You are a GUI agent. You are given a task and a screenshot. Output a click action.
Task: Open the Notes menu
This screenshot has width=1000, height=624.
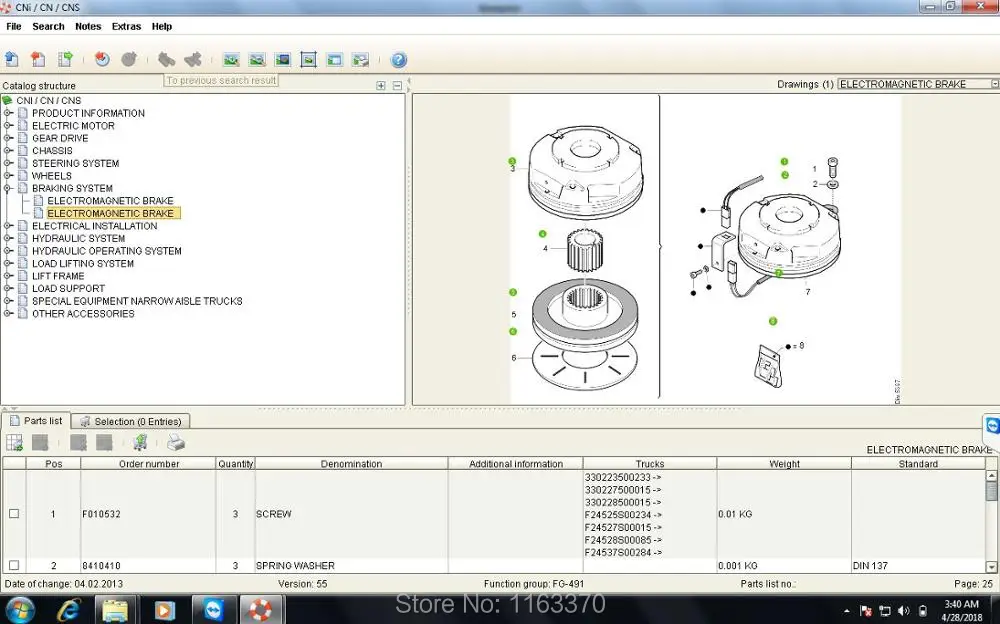click(x=88, y=26)
